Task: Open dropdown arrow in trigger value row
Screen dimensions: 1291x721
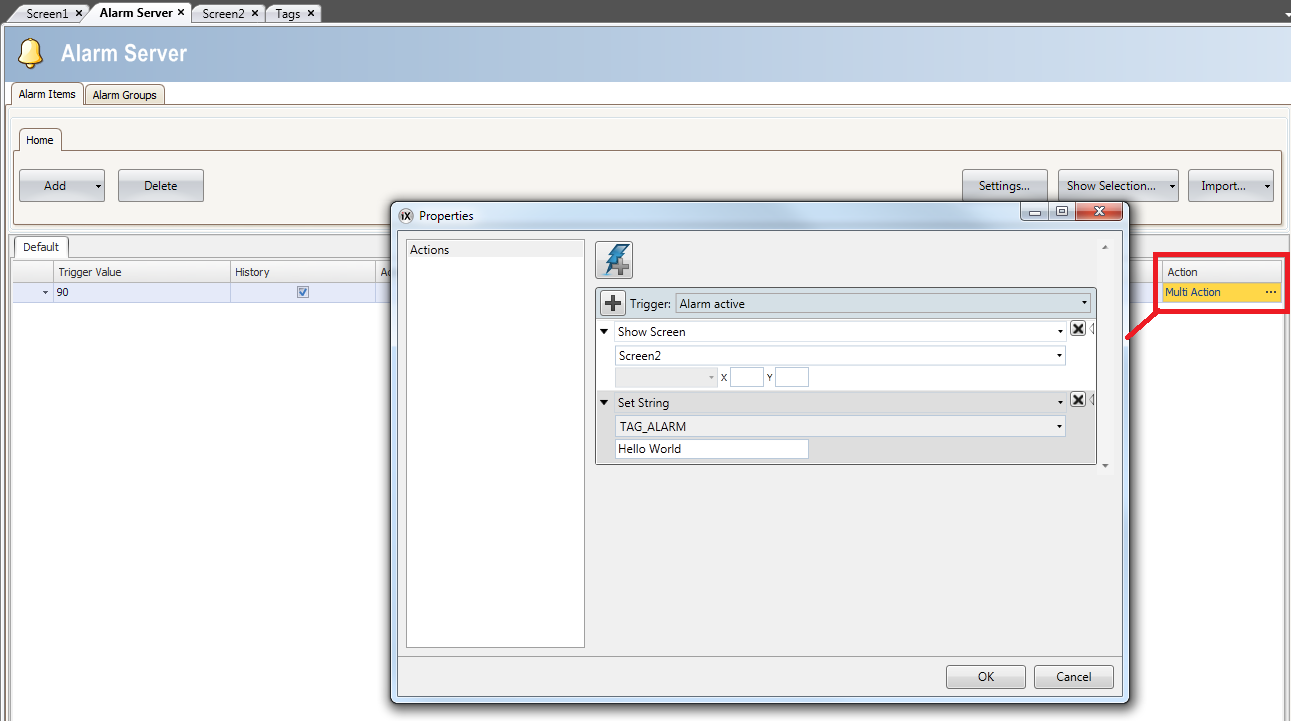Action: [x=44, y=293]
